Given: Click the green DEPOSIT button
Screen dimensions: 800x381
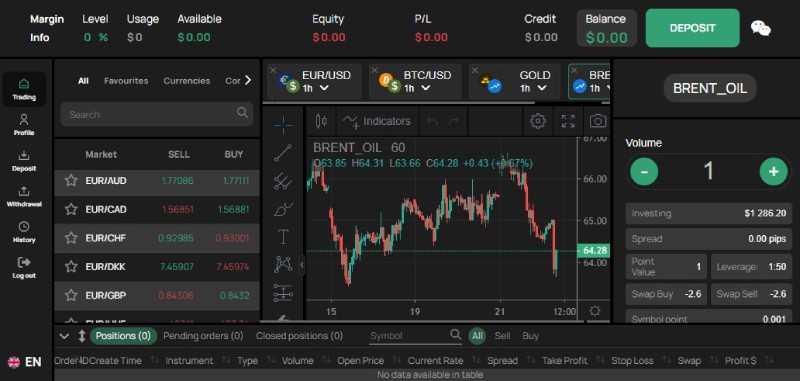Looking at the screenshot, I should click(692, 28).
